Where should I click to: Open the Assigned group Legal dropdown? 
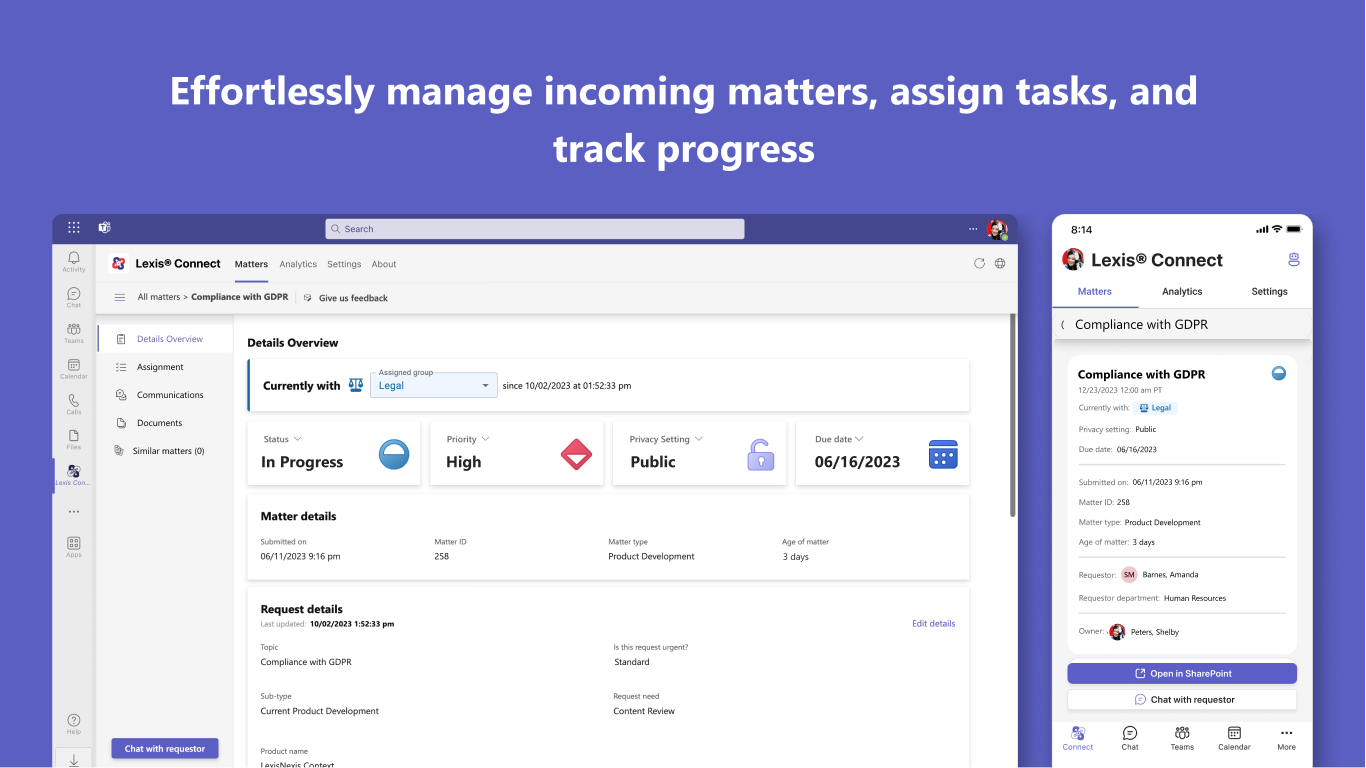click(x=434, y=385)
